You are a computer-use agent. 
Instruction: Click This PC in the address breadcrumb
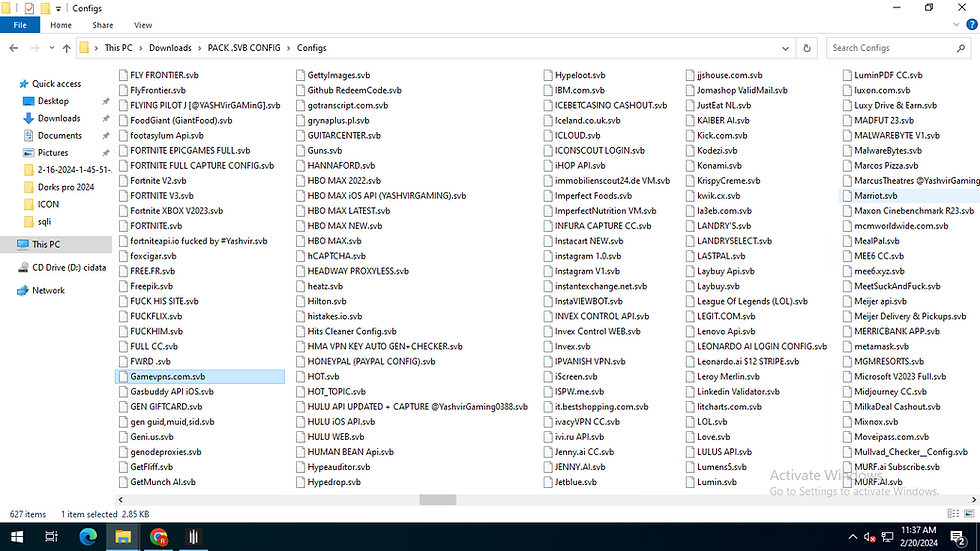(118, 48)
